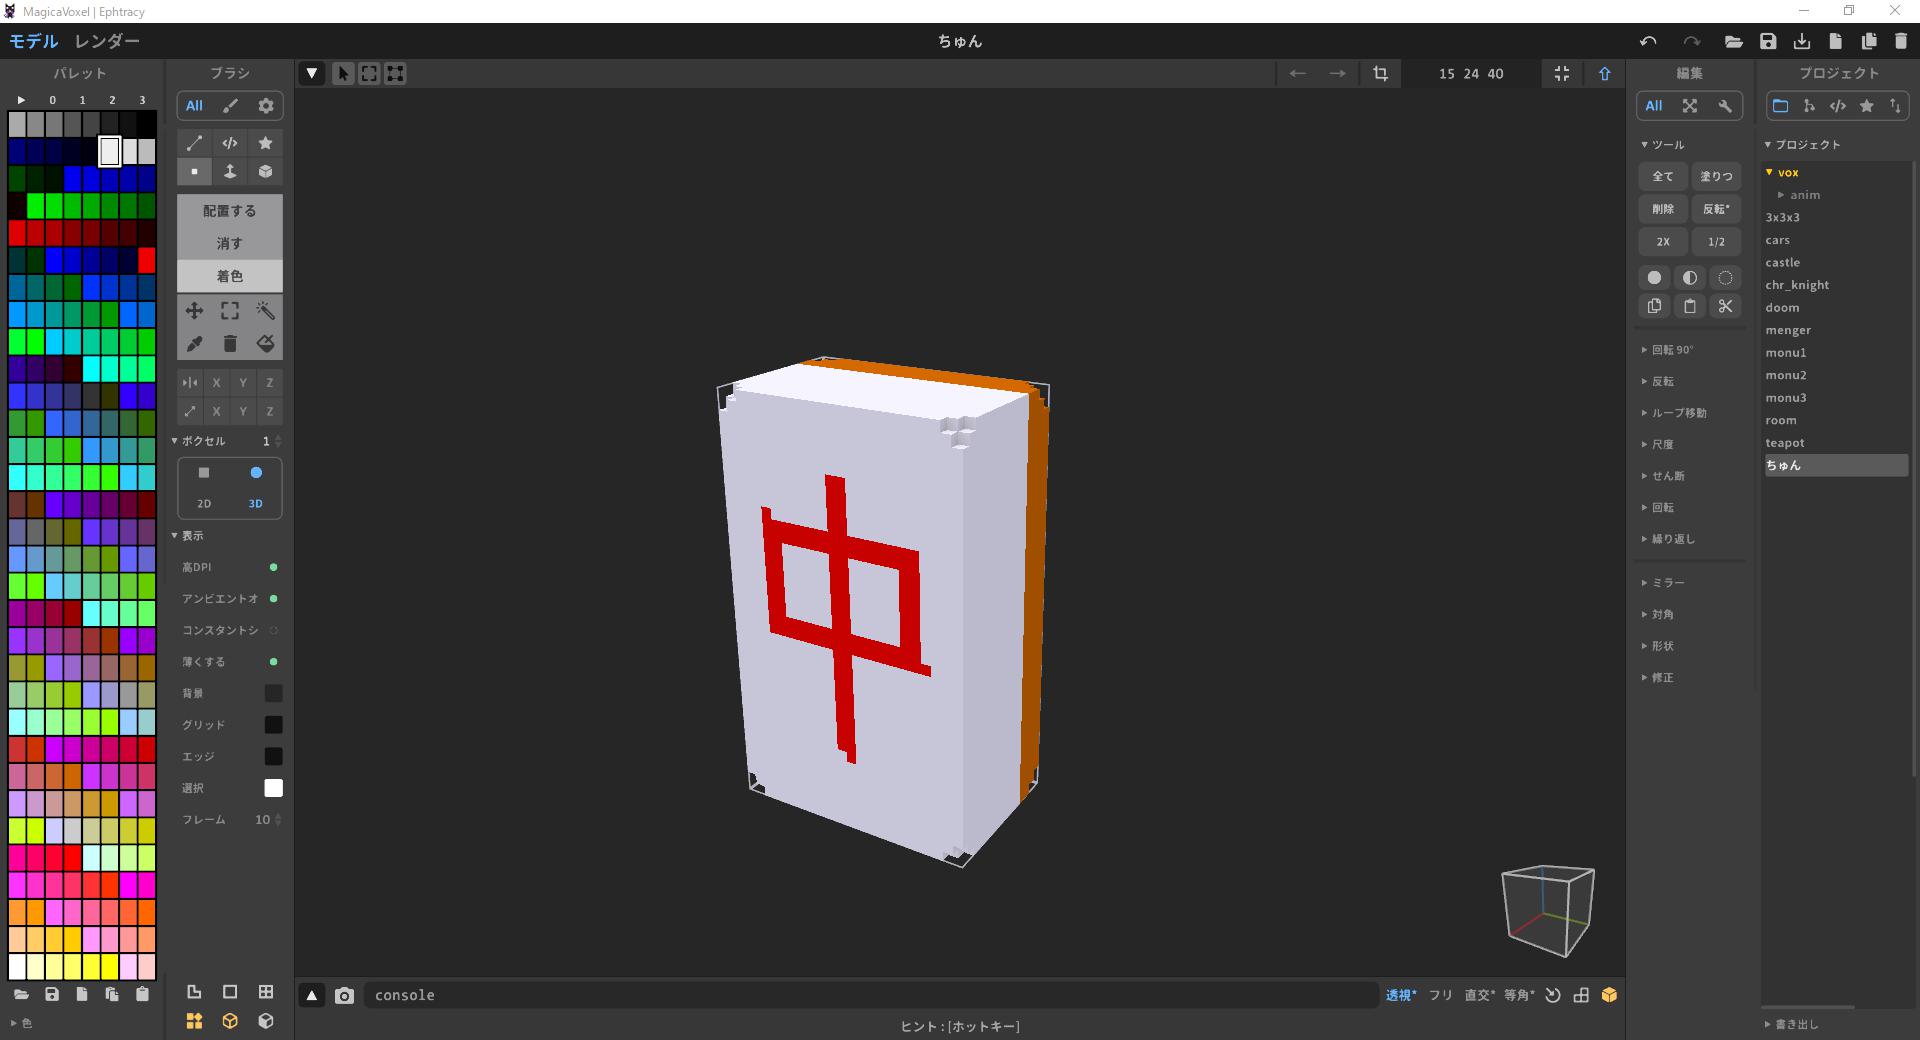Click the 消す erase button
Viewport: 1920px width, 1040px height.
click(x=230, y=243)
